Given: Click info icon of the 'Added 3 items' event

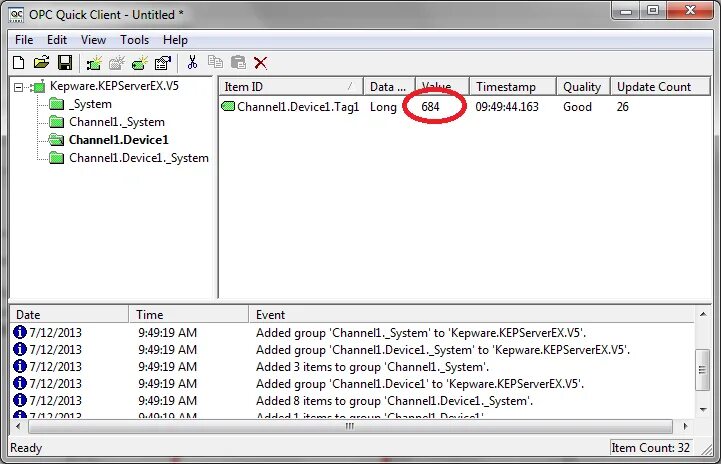Looking at the screenshot, I should click(x=20, y=366).
